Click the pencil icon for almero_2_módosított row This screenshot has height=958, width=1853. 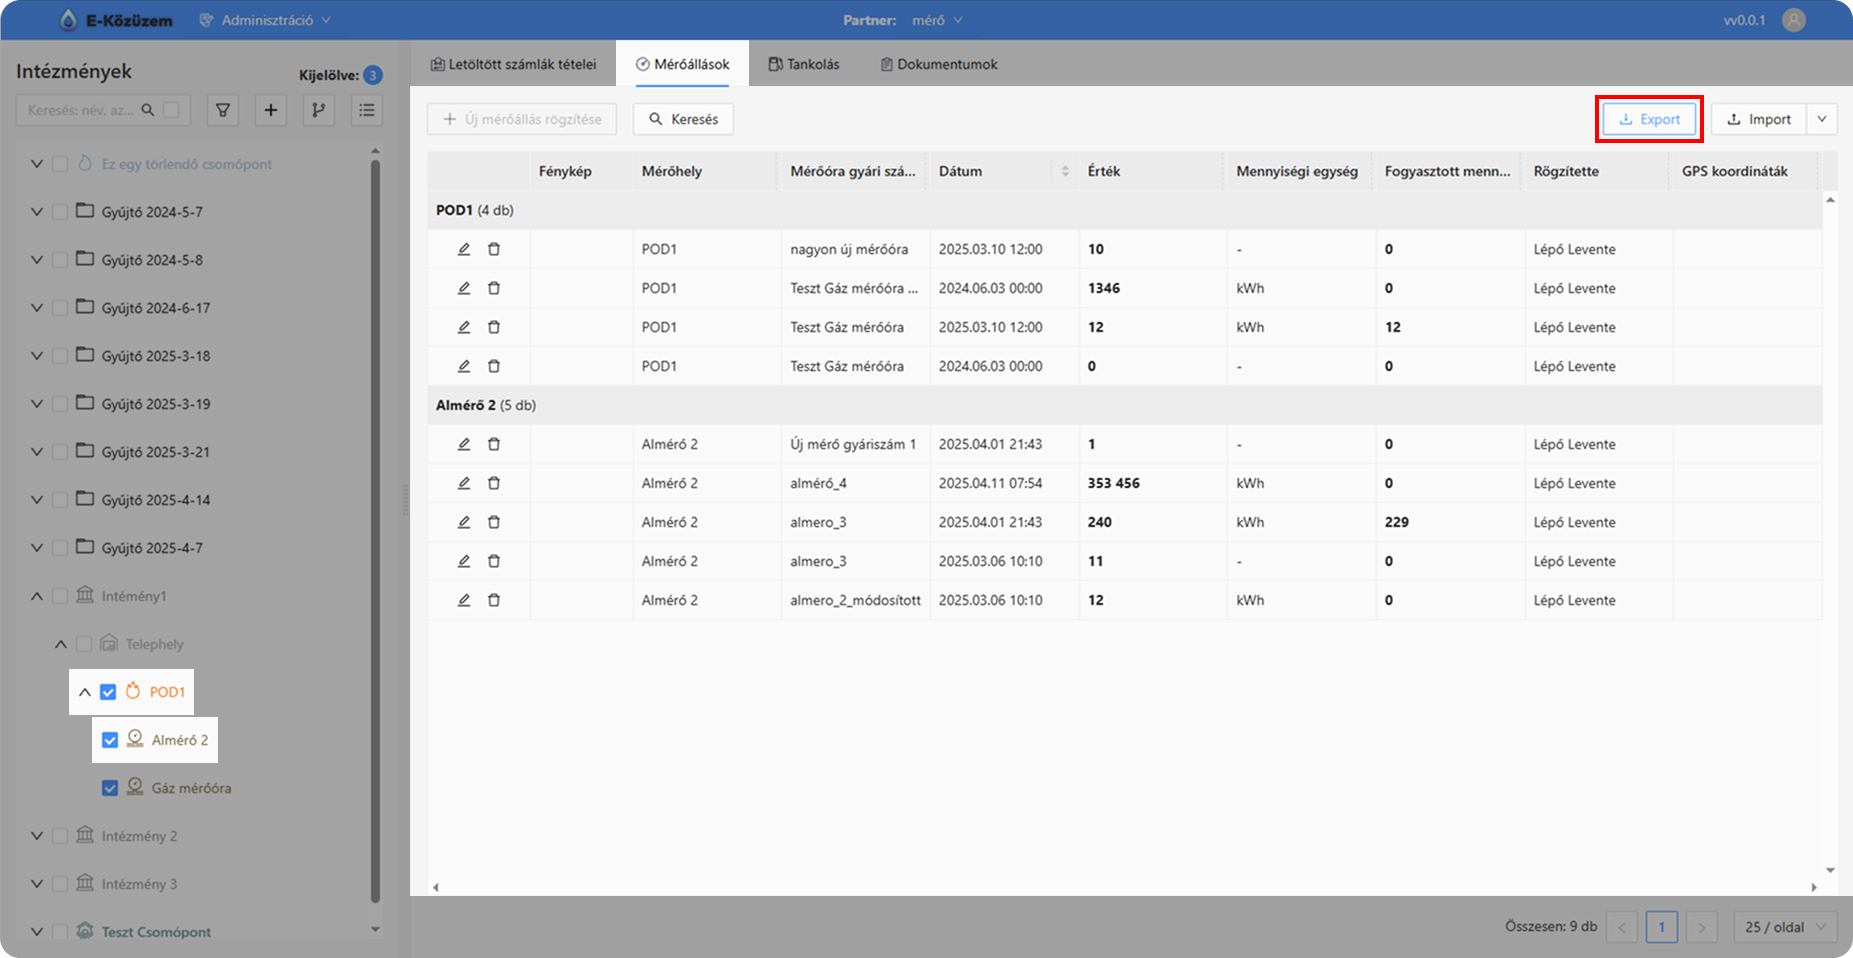point(464,600)
